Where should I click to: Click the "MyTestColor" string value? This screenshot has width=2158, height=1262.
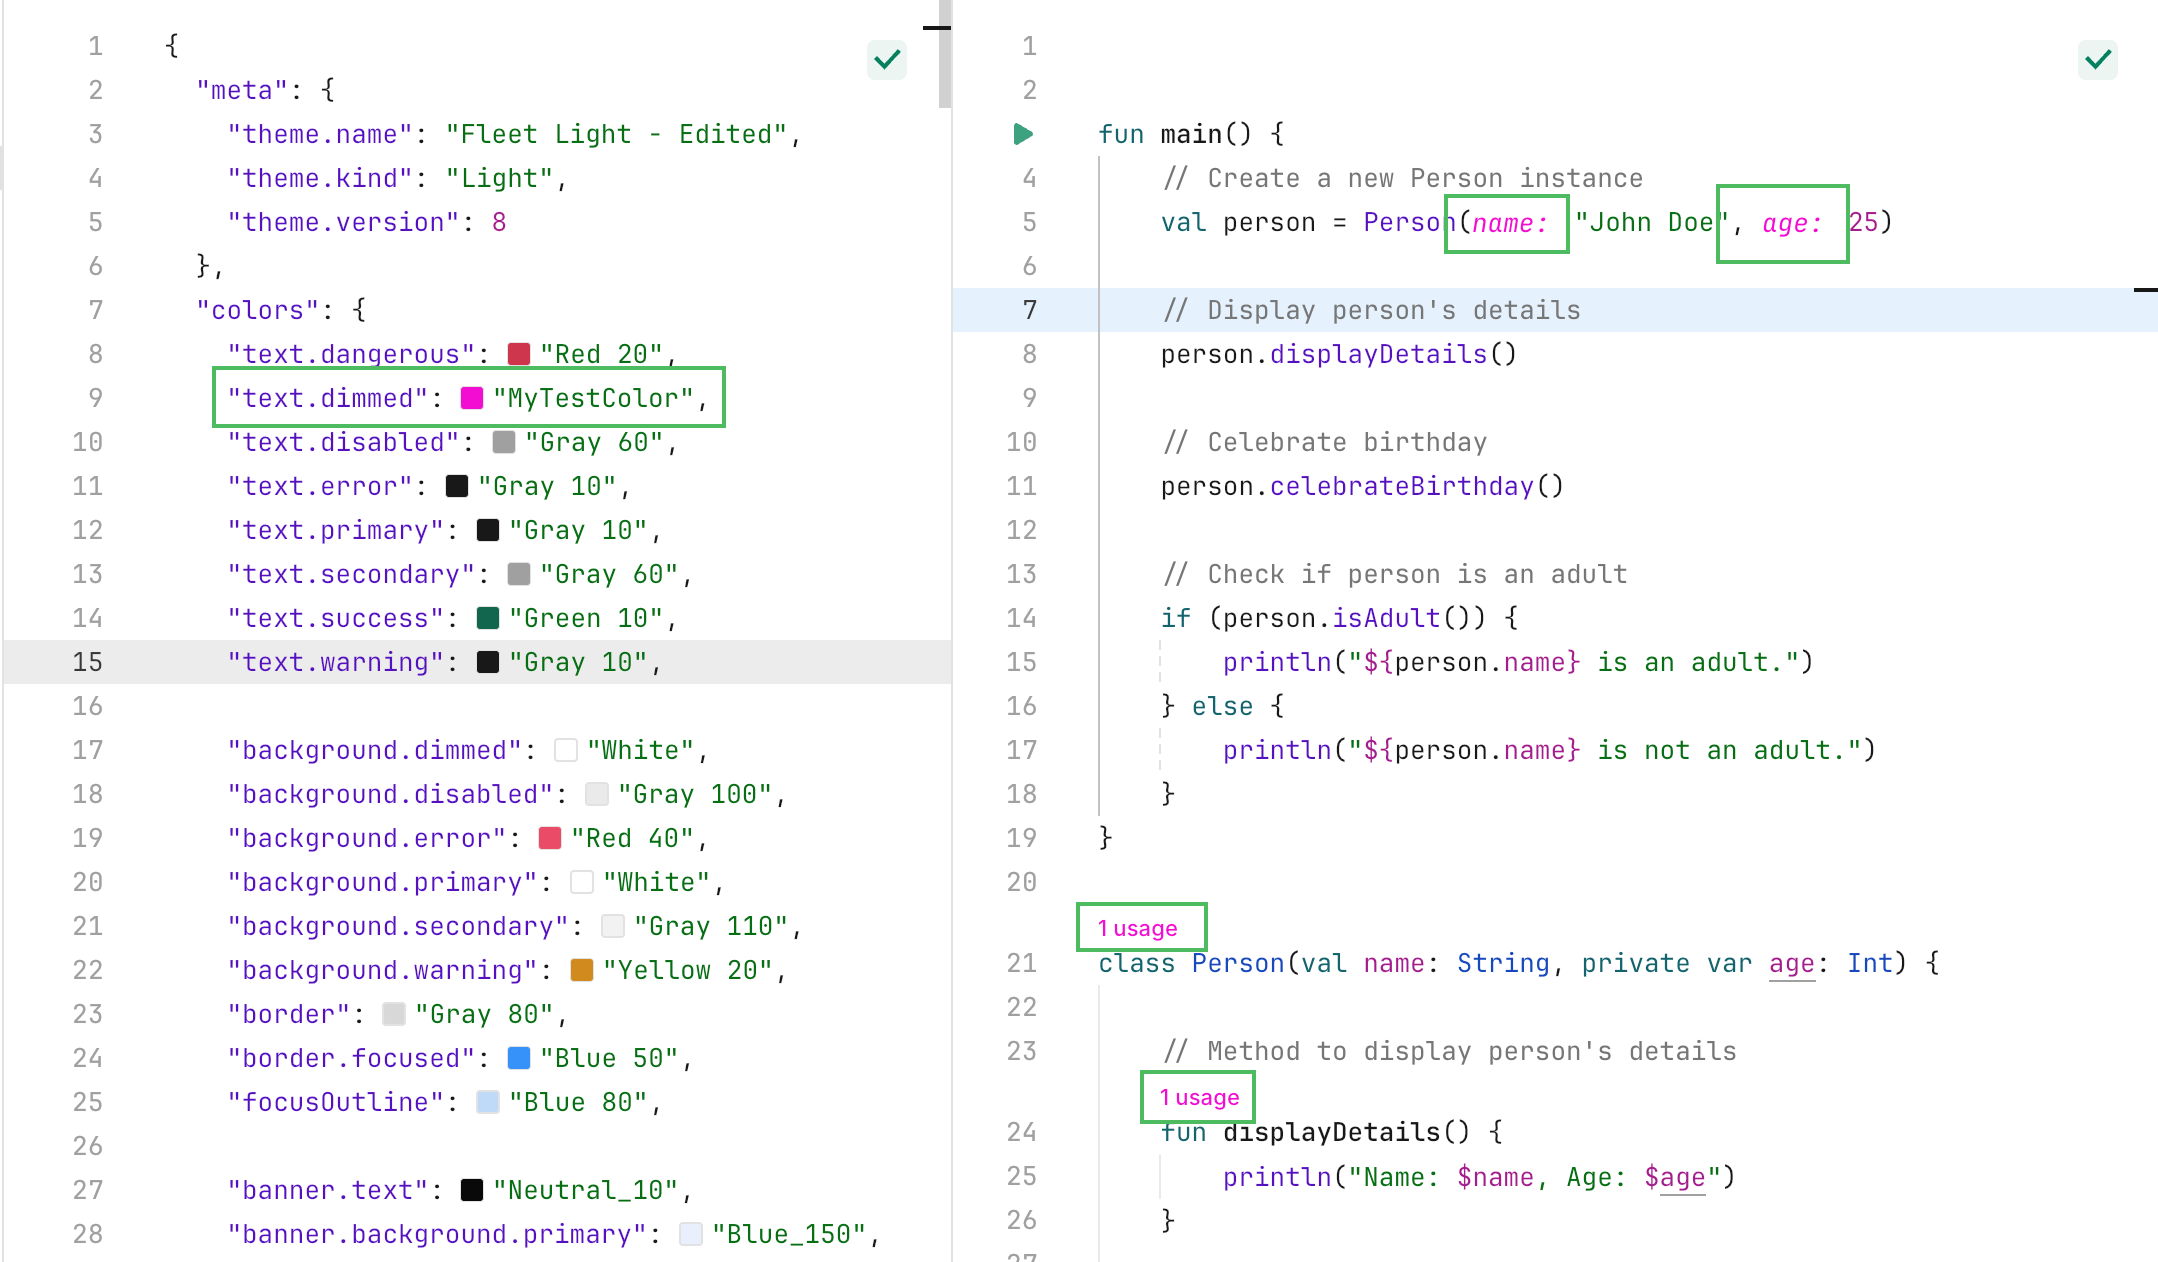pos(594,398)
